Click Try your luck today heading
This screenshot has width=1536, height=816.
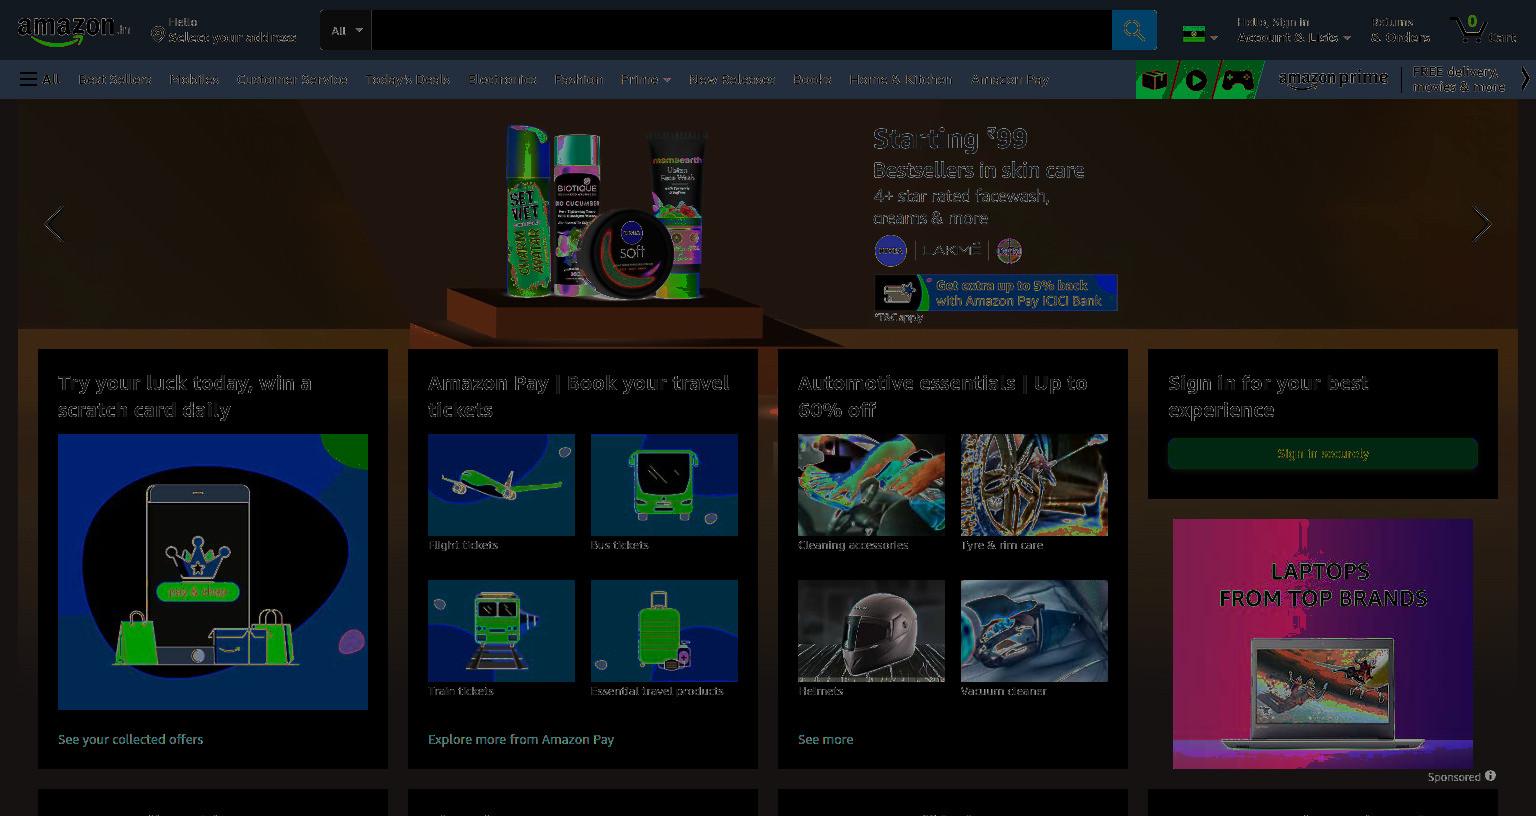[185, 397]
